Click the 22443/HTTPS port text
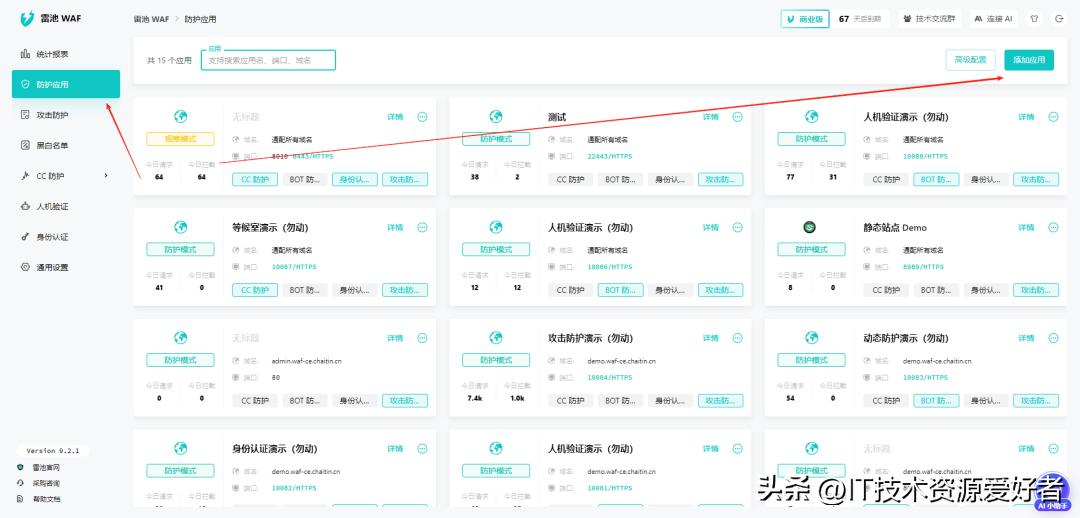Screen dimensions: 1080x518 [x=610, y=156]
